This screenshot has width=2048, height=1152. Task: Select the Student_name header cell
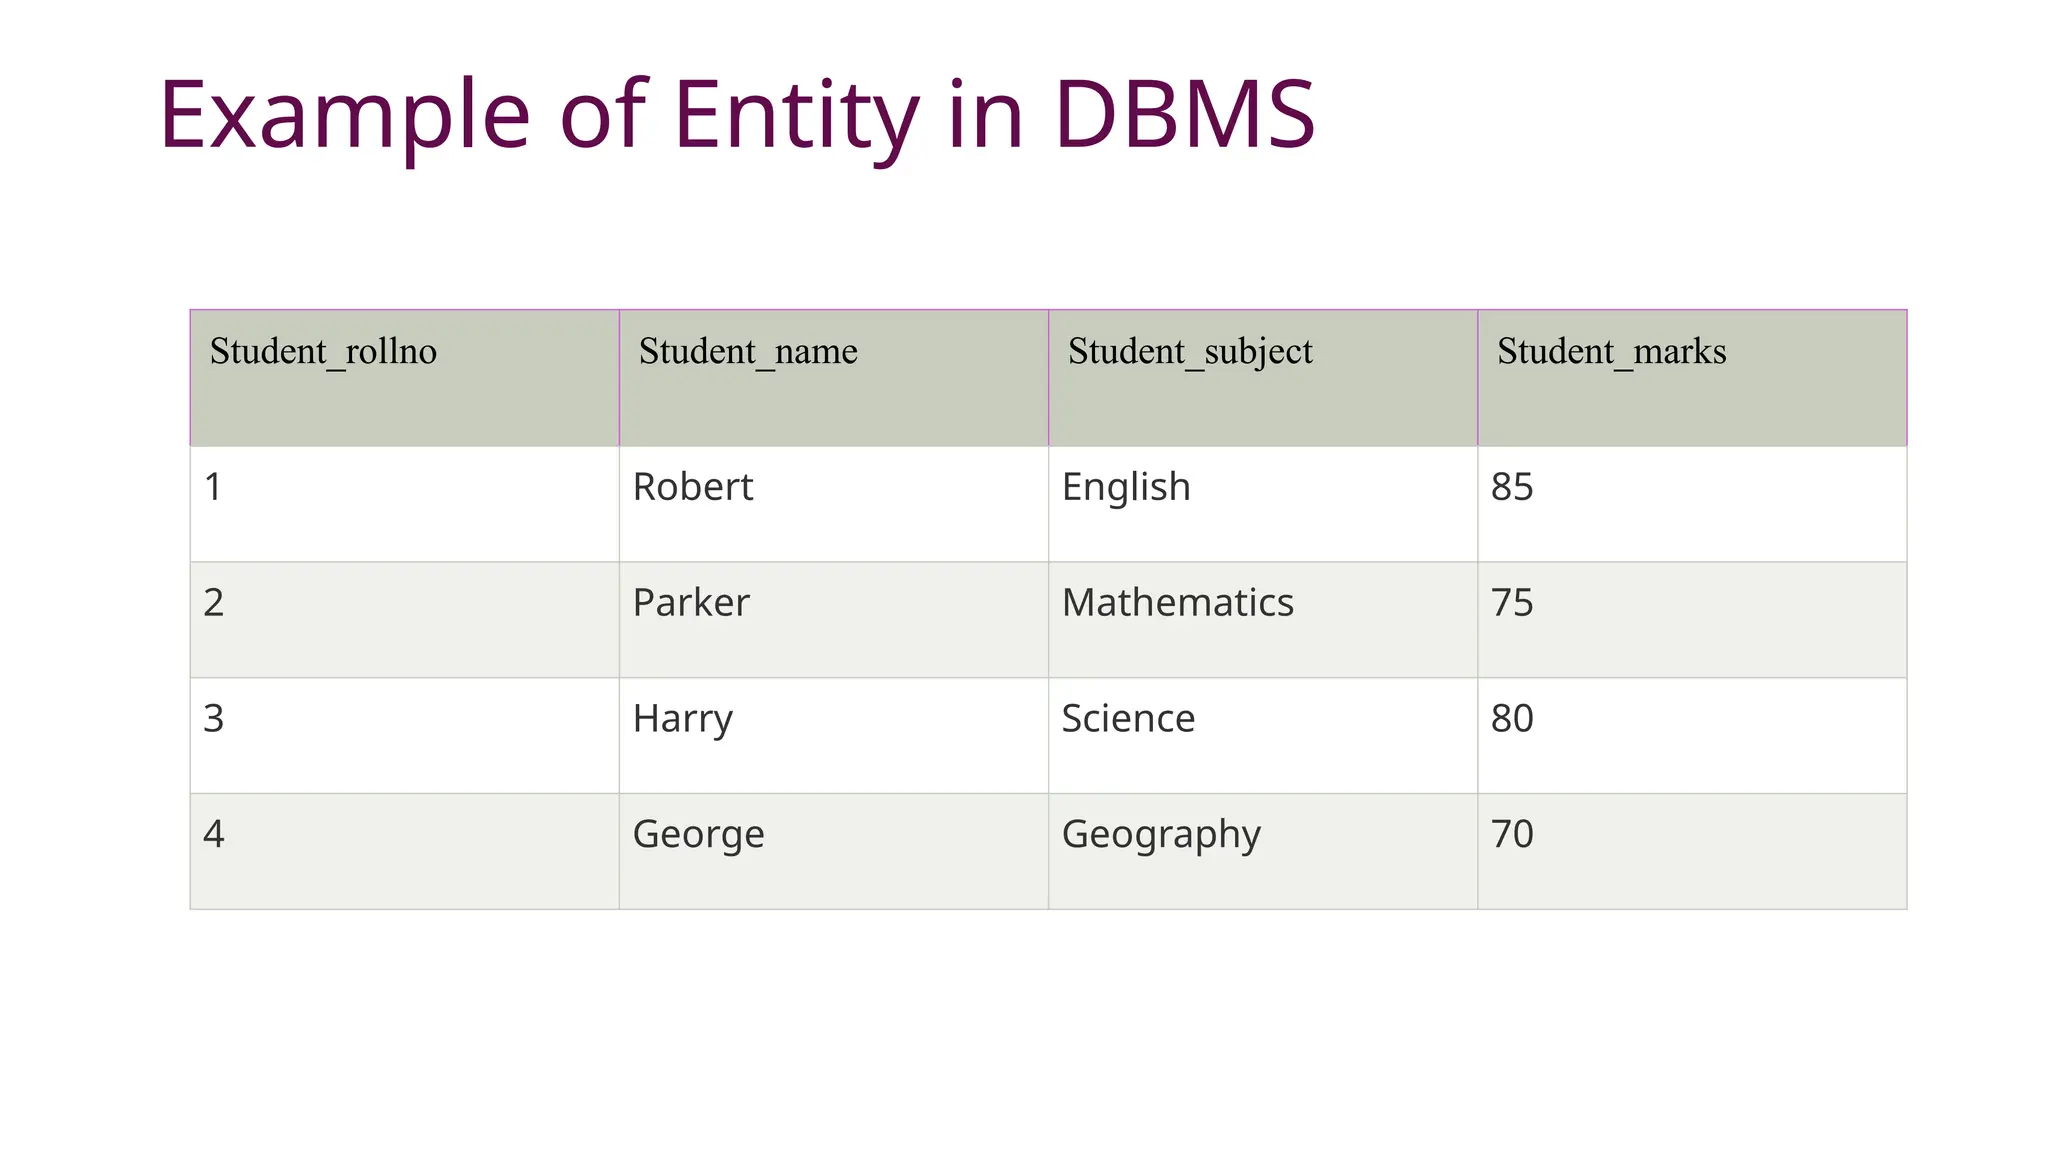point(833,377)
